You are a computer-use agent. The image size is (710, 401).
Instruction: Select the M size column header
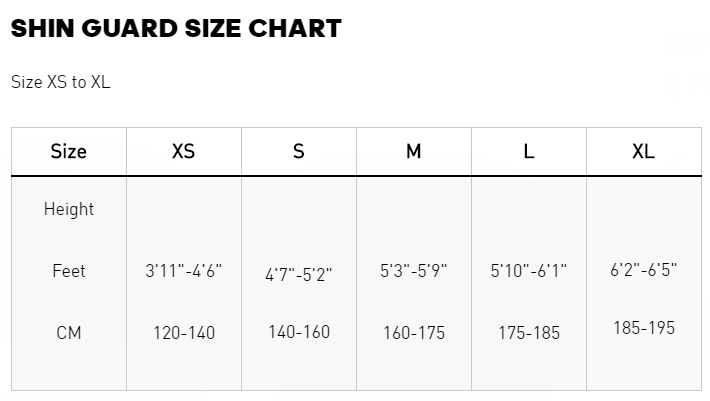(x=413, y=151)
